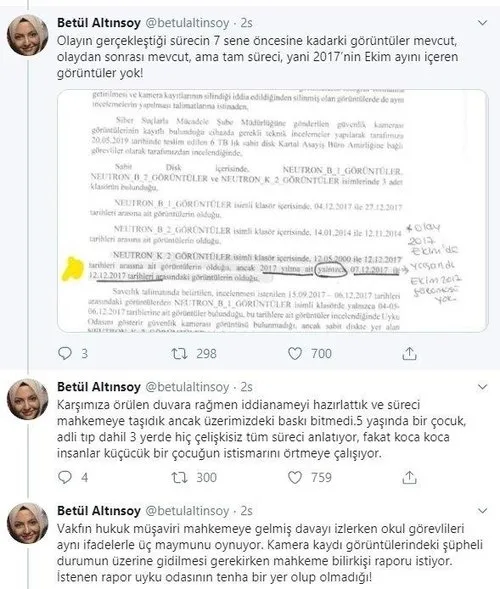Screen dimensions: 500x589
Task: Open Betül Altınsoy's name on third tweet
Action: tap(99, 511)
